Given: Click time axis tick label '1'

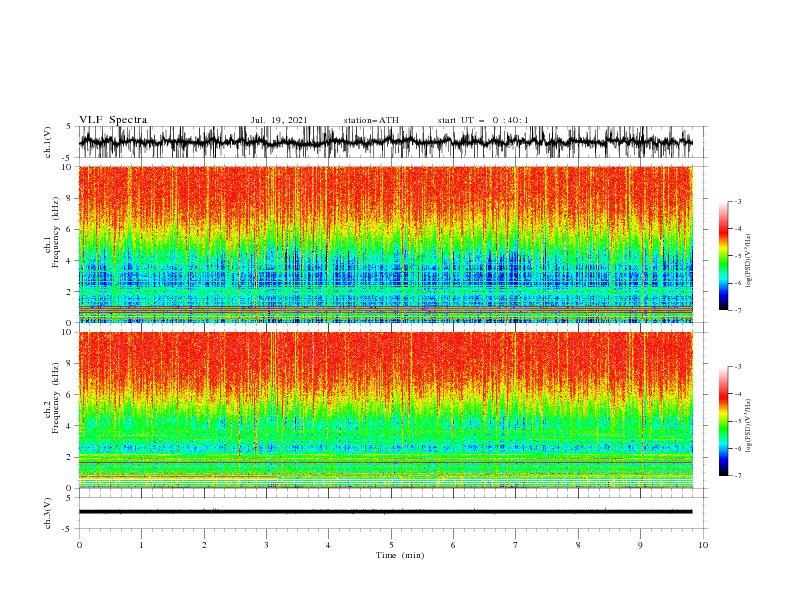Looking at the screenshot, I should (141, 545).
